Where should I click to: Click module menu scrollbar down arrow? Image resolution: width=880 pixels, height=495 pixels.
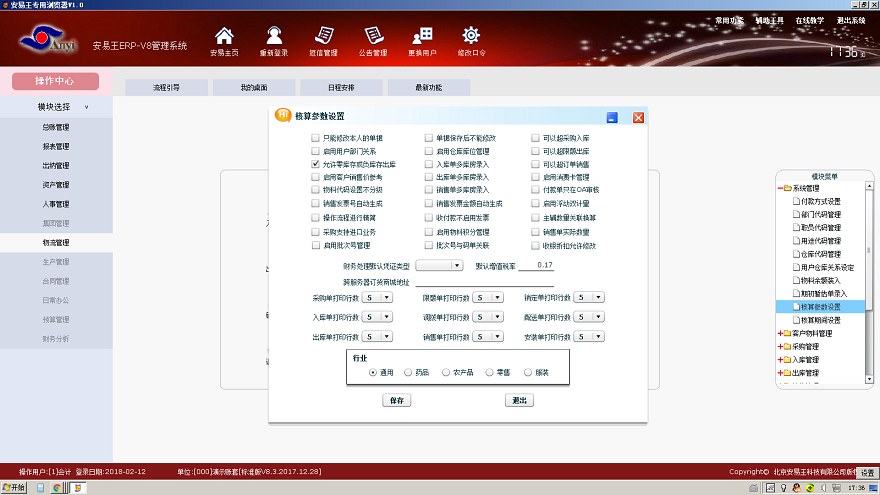pyautogui.click(x=869, y=379)
